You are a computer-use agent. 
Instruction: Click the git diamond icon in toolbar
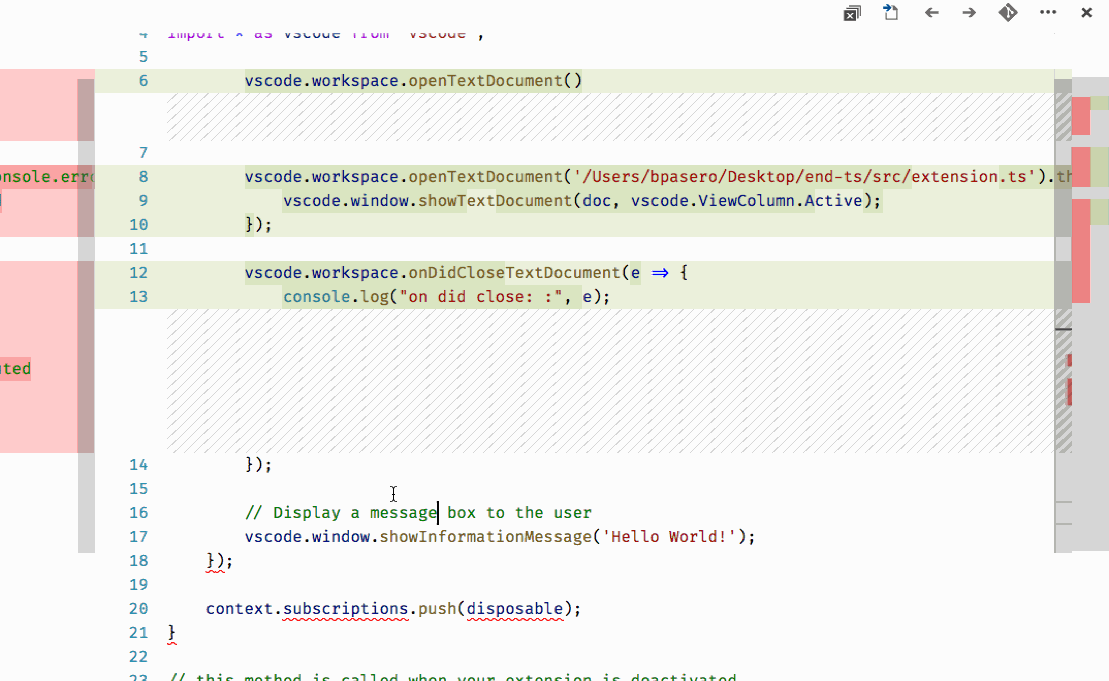(x=1008, y=13)
